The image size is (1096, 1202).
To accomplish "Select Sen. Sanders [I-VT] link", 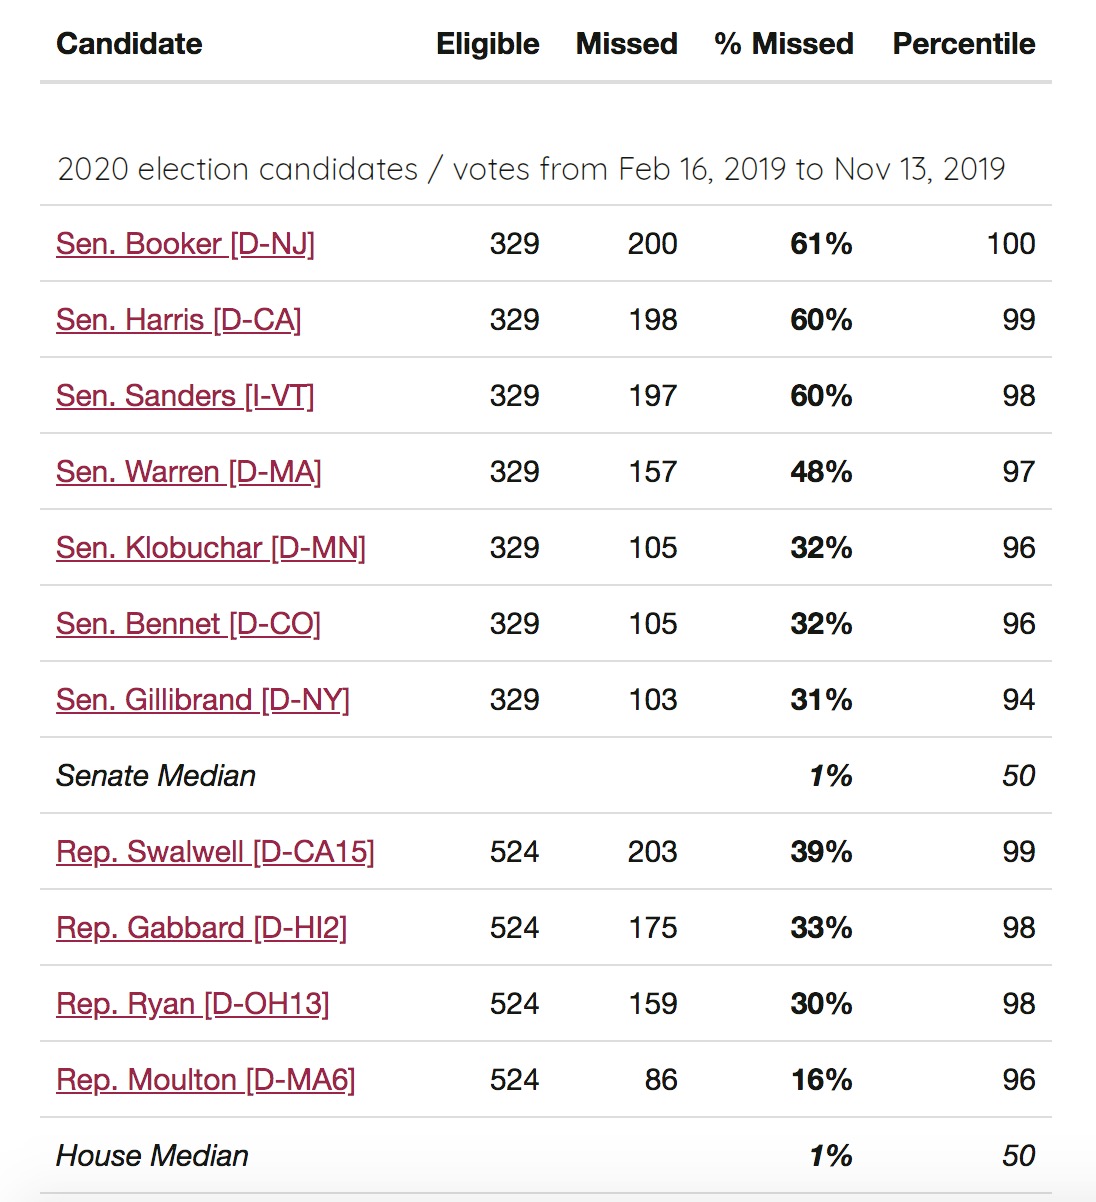I will pyautogui.click(x=185, y=396).
